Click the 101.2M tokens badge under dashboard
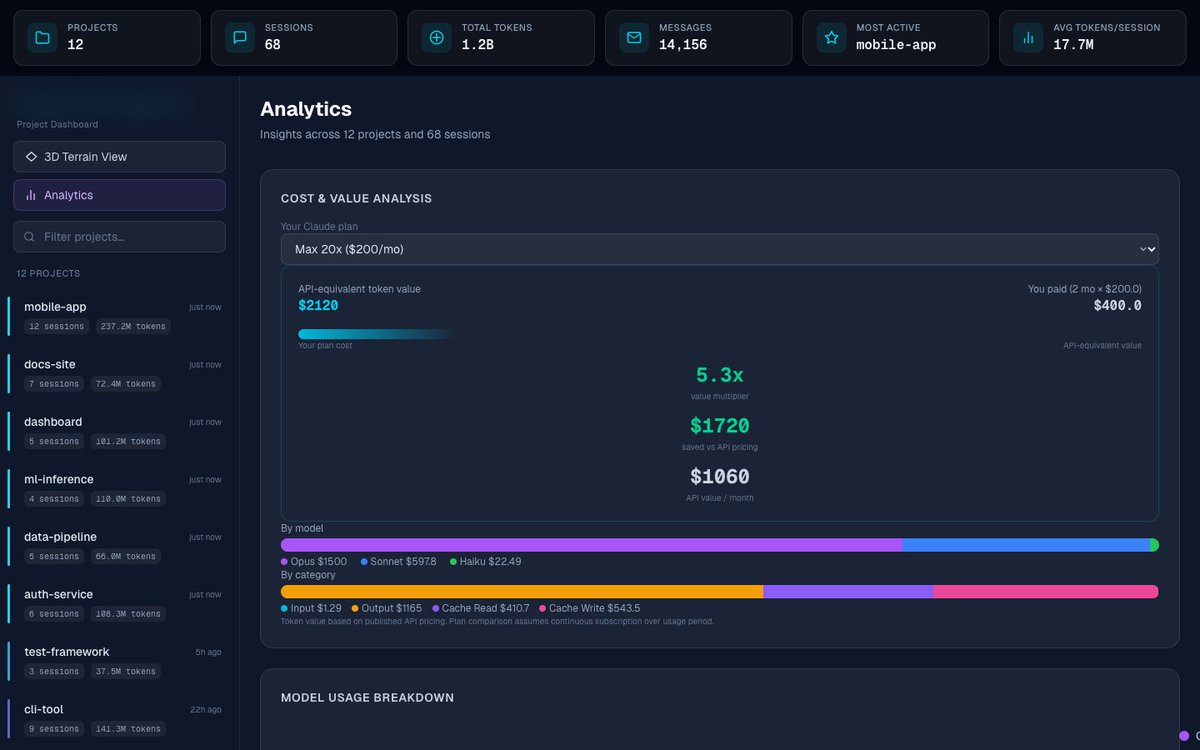The width and height of the screenshot is (1200, 750). [127, 442]
